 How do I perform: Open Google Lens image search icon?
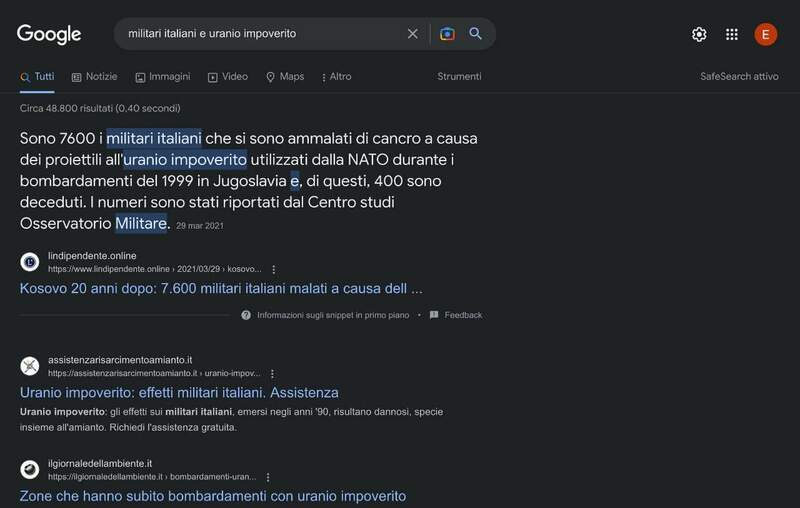tap(448, 34)
